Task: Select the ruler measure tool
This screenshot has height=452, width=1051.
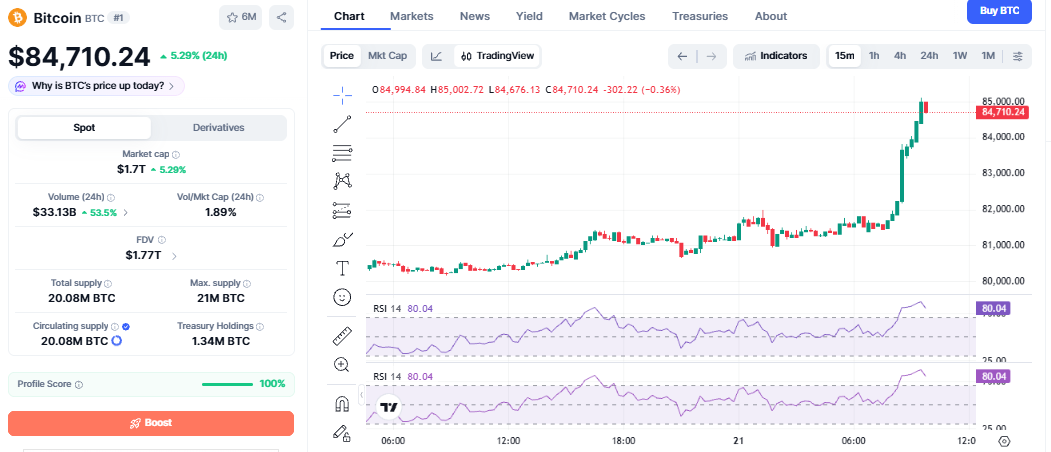Action: click(343, 335)
